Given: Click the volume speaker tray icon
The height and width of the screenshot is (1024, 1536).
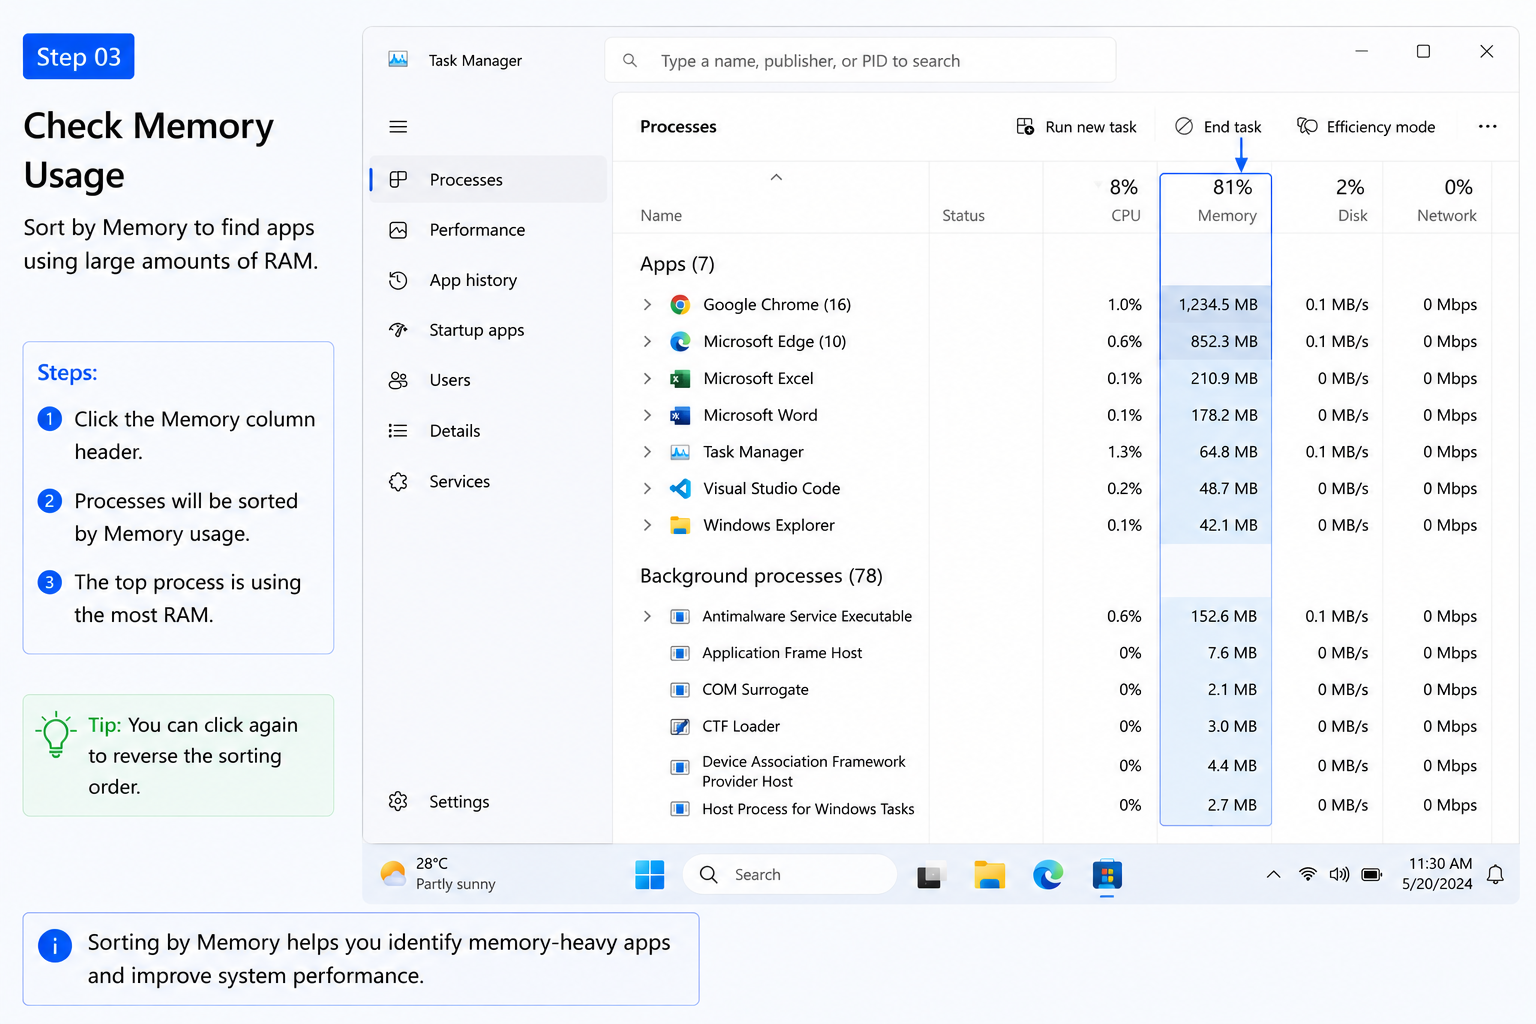Looking at the screenshot, I should click(1339, 875).
